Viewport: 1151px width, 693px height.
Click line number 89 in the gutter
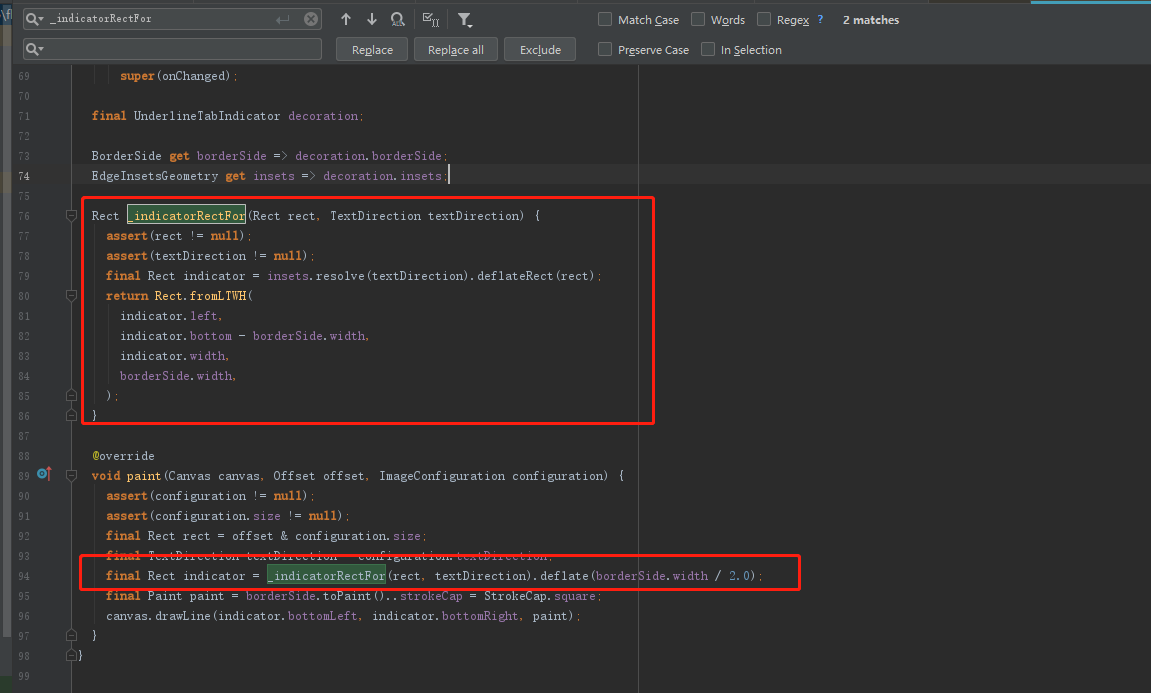point(23,476)
